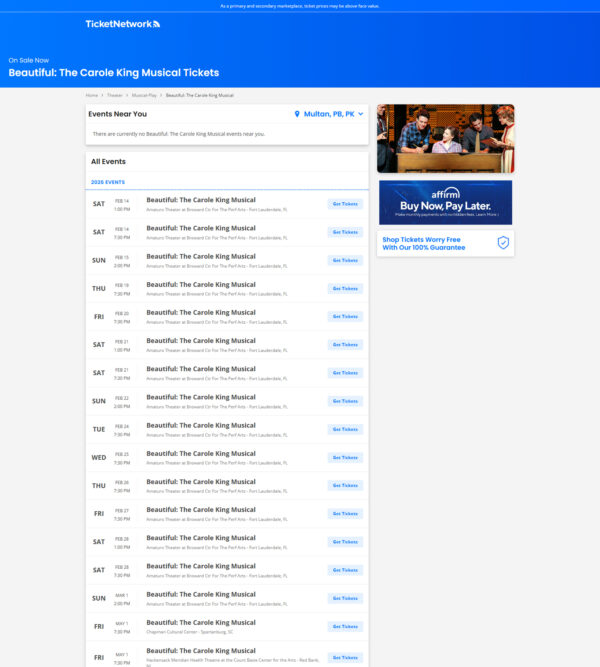Viewport: 600px width, 667px height.
Task: Get Tickets for Tue Feb 24 show
Action: click(x=345, y=429)
